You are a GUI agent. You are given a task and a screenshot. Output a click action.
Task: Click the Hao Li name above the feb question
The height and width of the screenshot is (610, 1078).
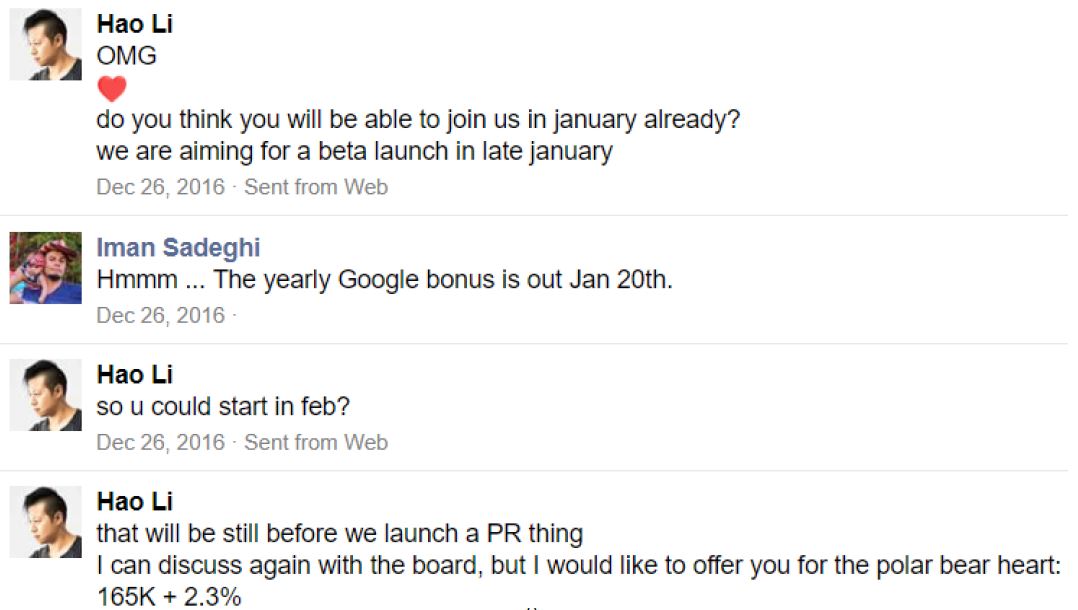[135, 375]
